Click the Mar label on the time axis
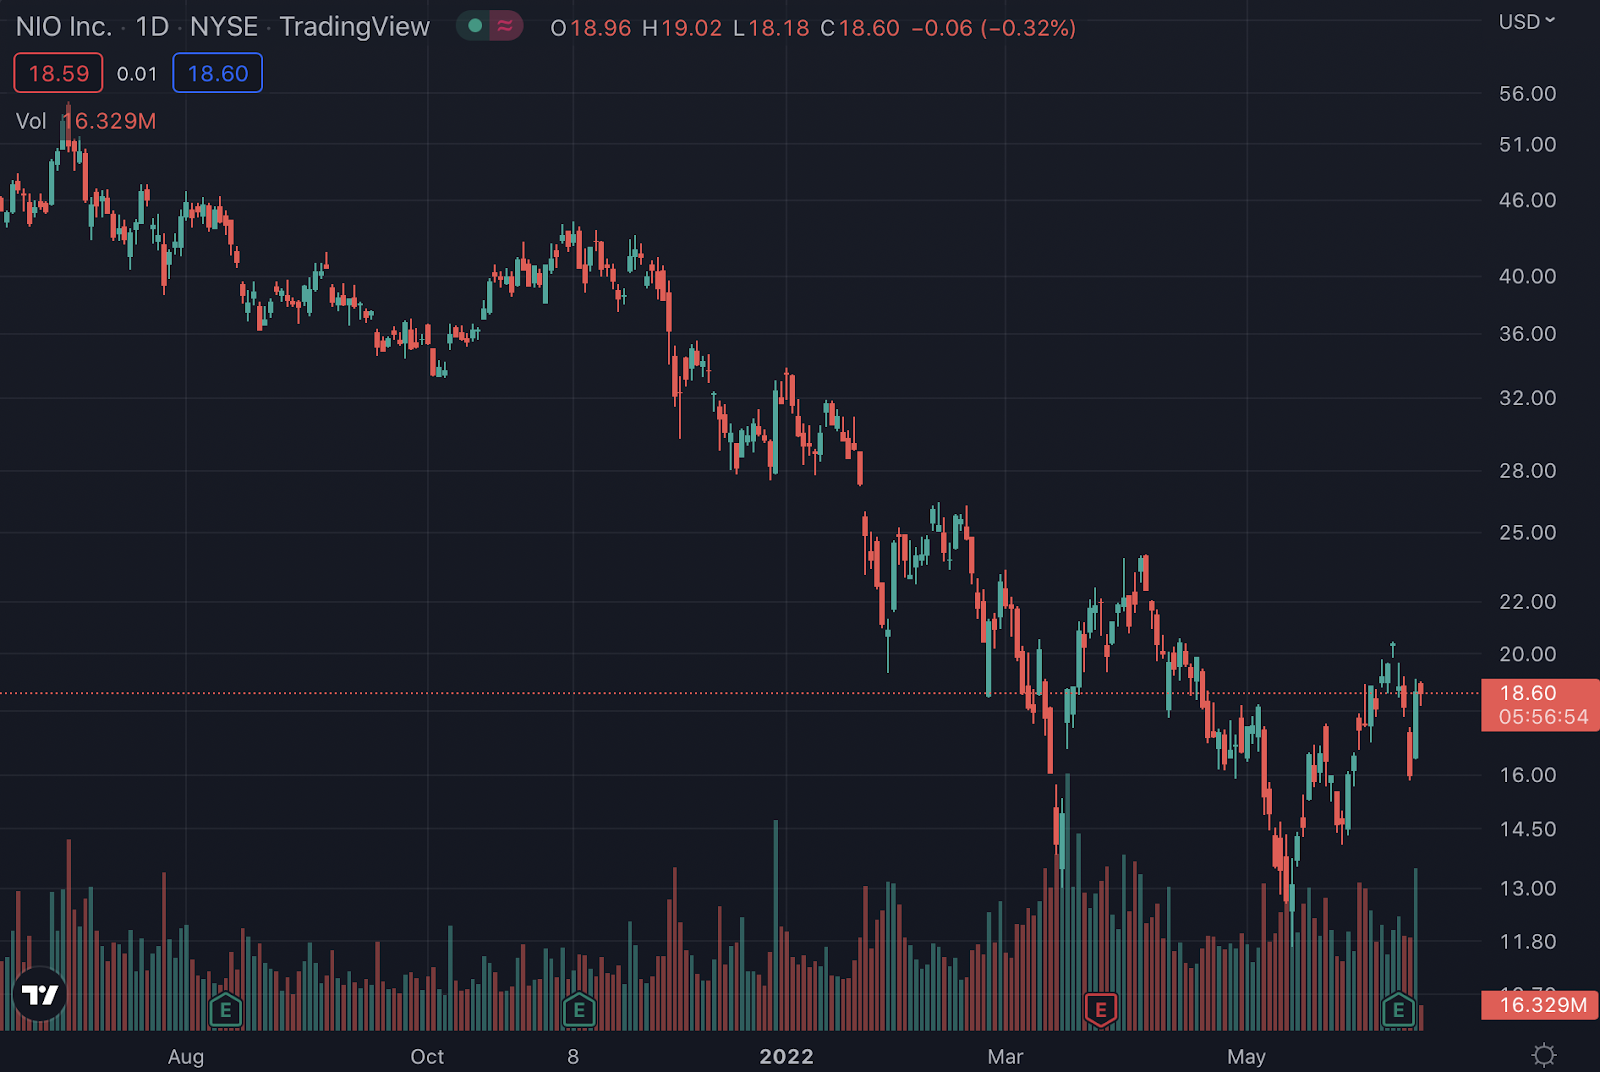Image resolution: width=1600 pixels, height=1072 pixels. click(x=1005, y=1057)
